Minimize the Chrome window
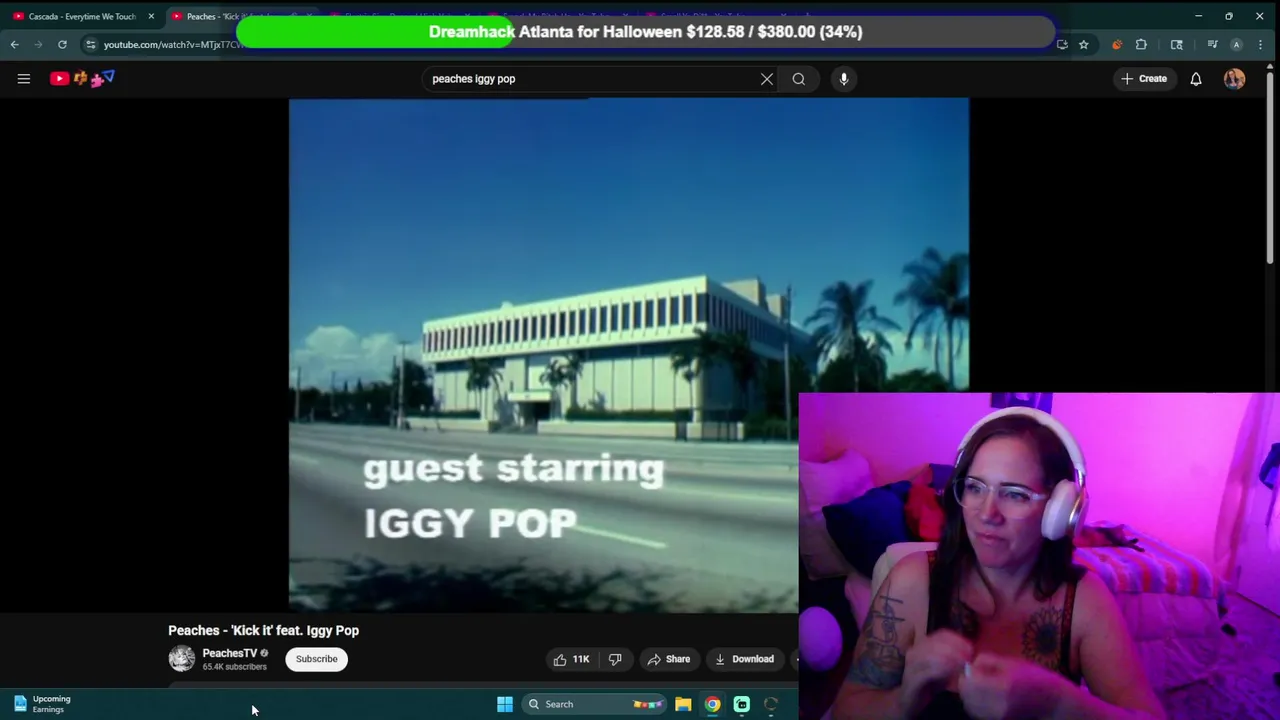Image resolution: width=1280 pixels, height=720 pixels. pyautogui.click(x=1198, y=16)
